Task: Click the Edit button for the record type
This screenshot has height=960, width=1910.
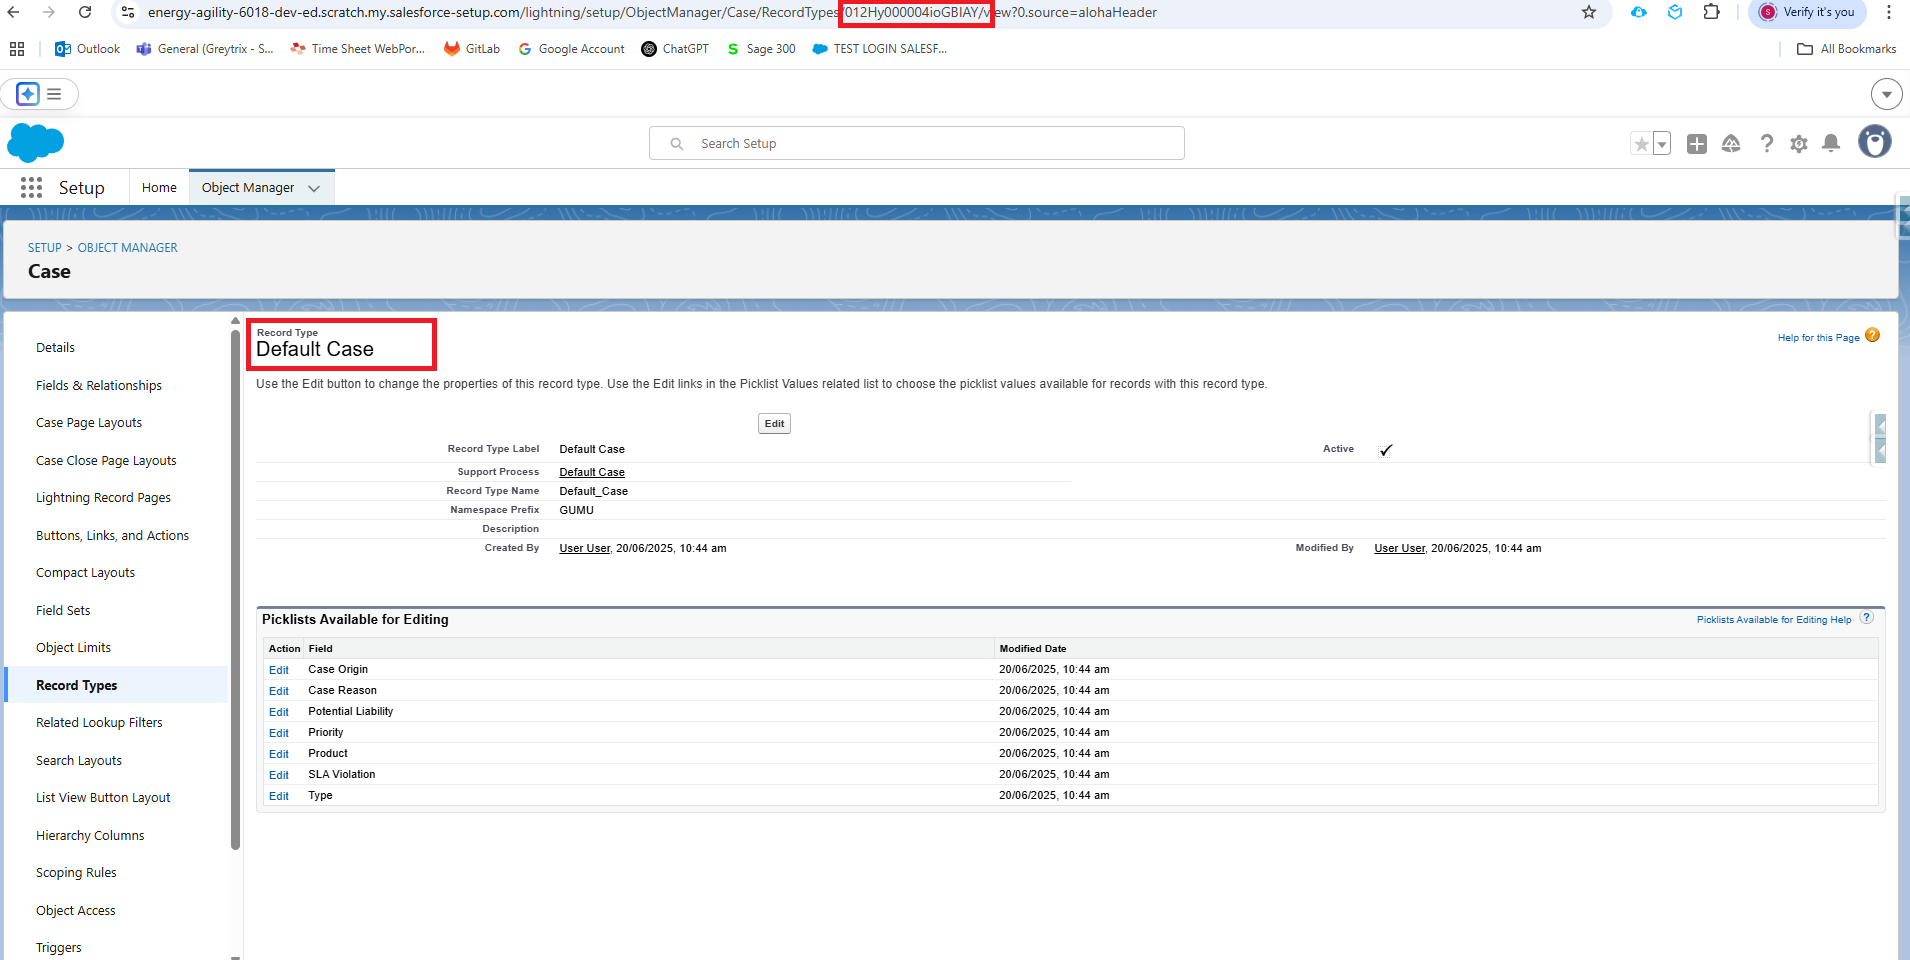Action: pyautogui.click(x=774, y=423)
